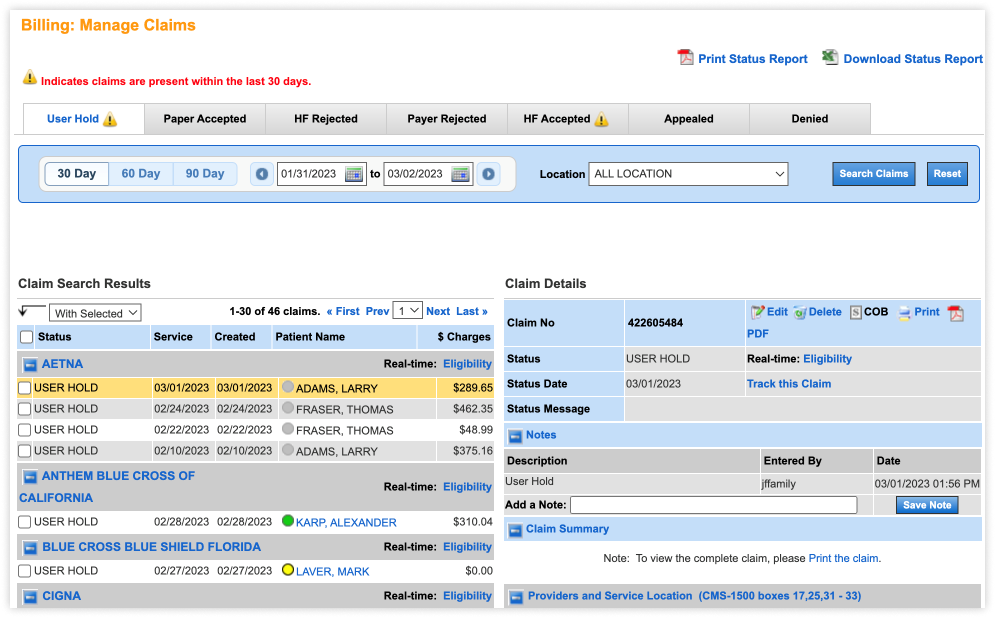Click the Save Note button
The image size is (995, 618).
(927, 505)
